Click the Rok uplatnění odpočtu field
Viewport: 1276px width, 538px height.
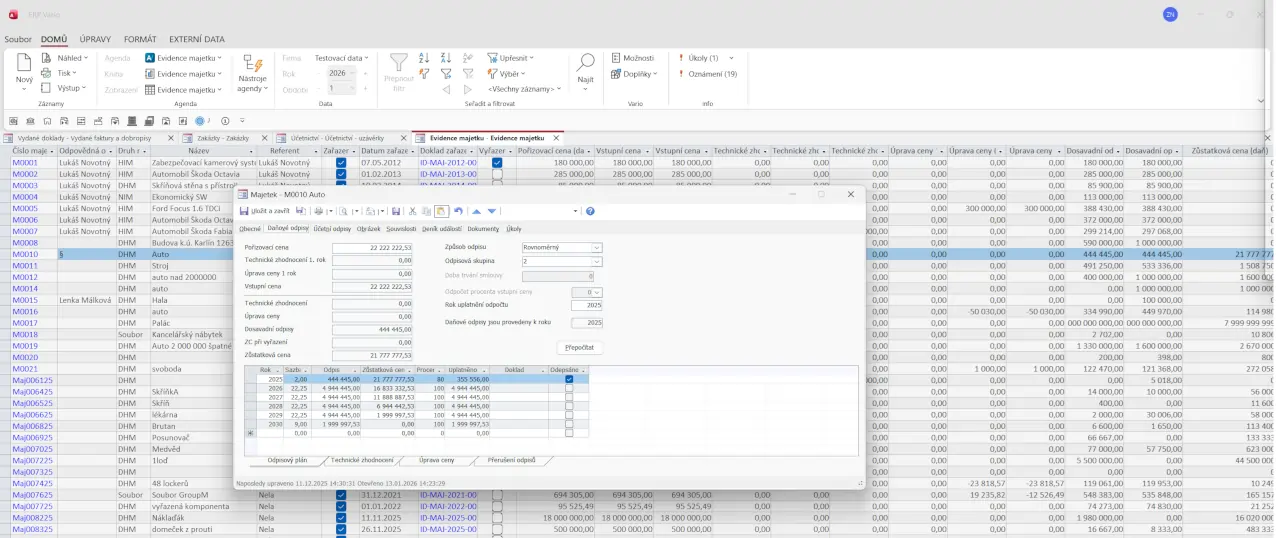click(586, 305)
